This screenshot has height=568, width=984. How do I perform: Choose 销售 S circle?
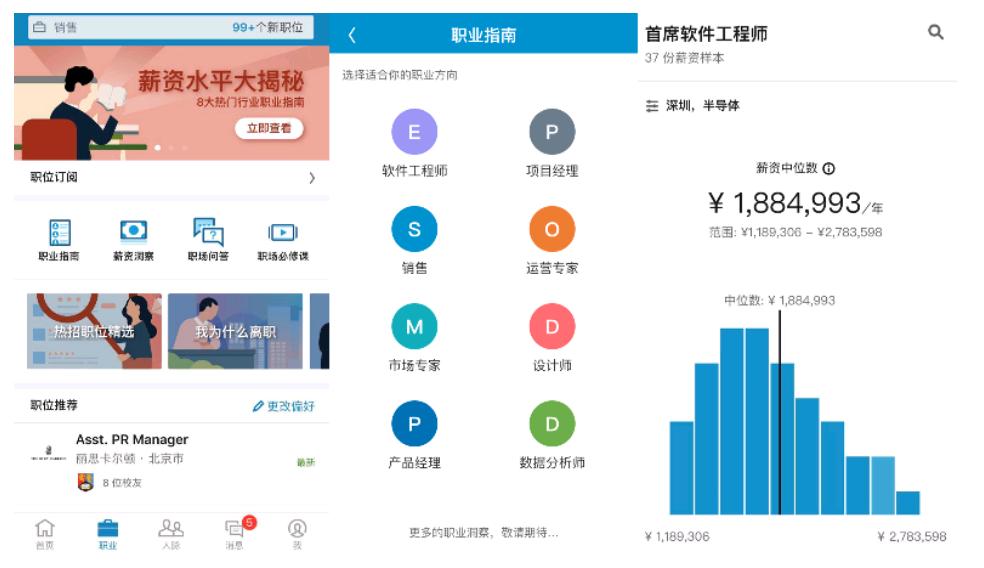pos(414,229)
